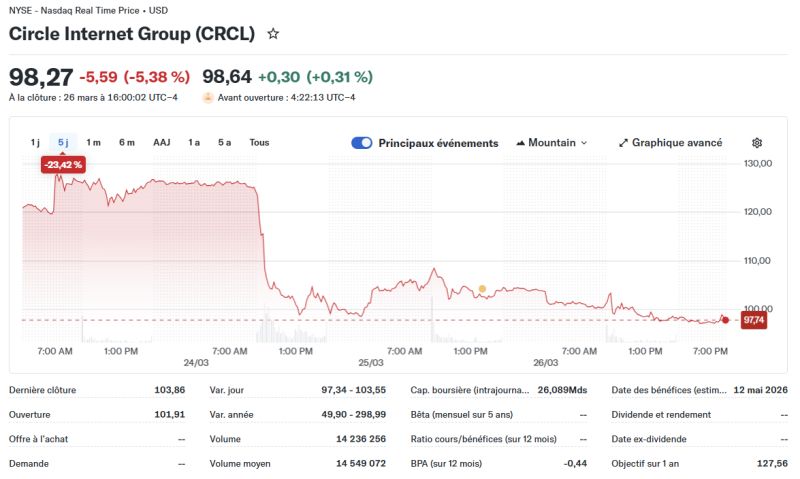Add CRCL to watchlist star icon
Image resolution: width=800 pixels, height=479 pixels.
(x=273, y=34)
